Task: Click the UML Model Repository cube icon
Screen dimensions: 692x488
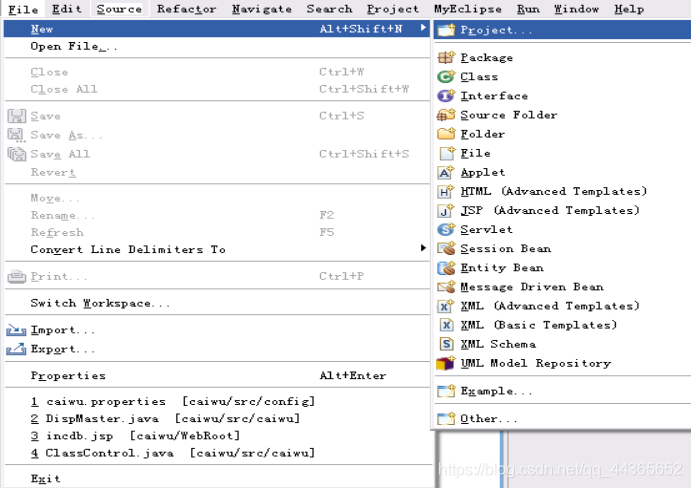Action: 445,363
